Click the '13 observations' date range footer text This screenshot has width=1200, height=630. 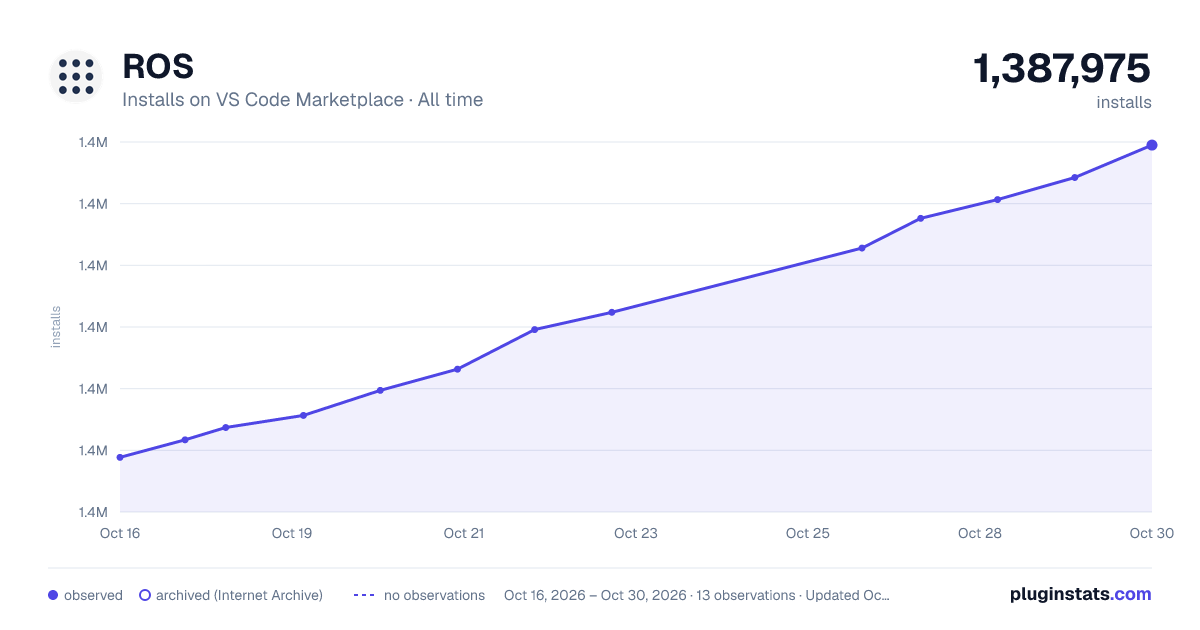pyautogui.click(x=697, y=595)
